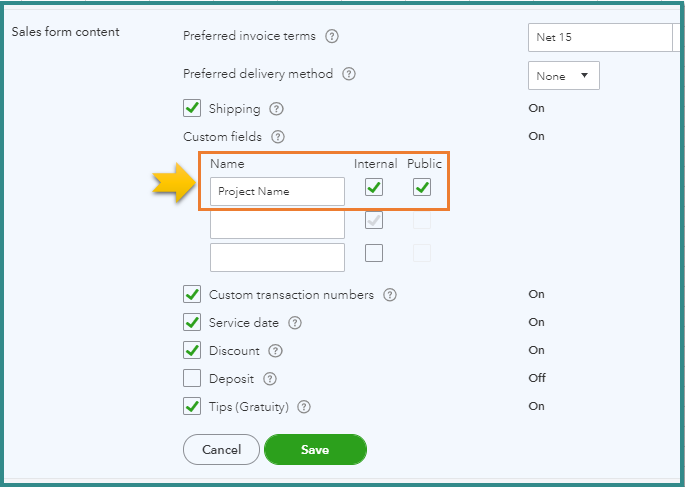Click help icon next to Preferred invoice terms

(x=332, y=37)
